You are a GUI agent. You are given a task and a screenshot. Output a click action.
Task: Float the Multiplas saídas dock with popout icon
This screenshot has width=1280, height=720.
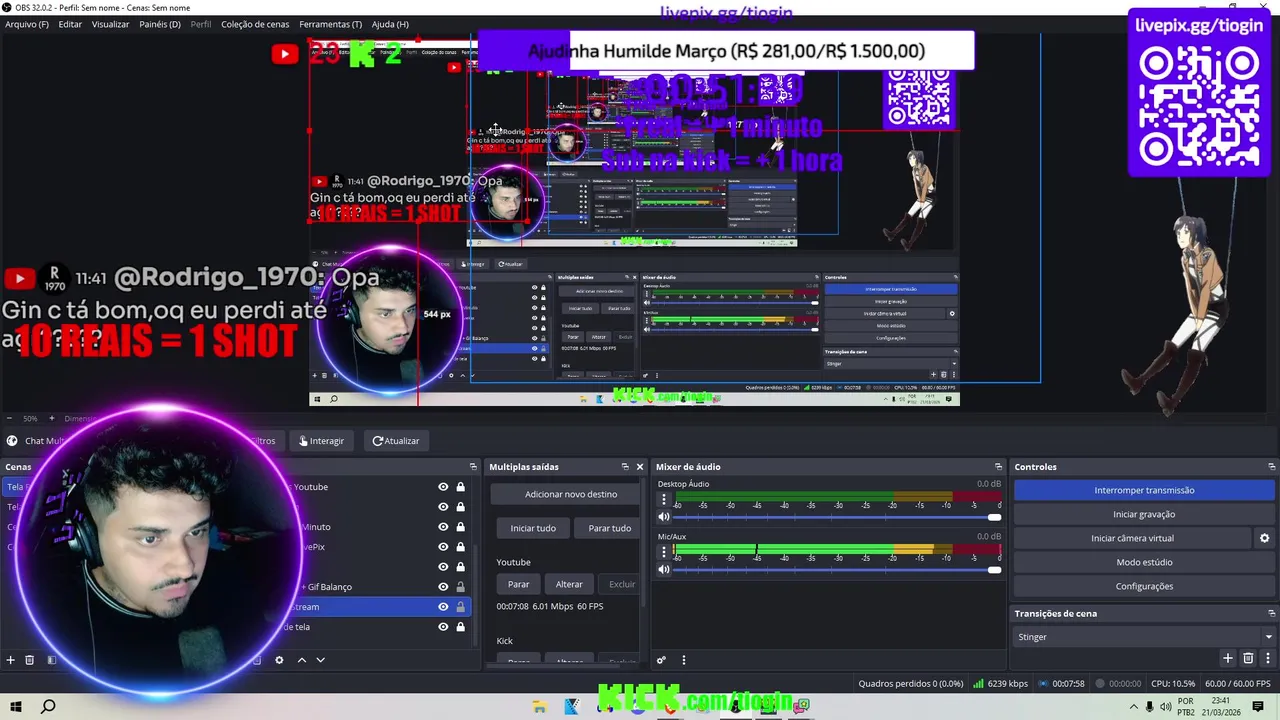click(x=625, y=467)
